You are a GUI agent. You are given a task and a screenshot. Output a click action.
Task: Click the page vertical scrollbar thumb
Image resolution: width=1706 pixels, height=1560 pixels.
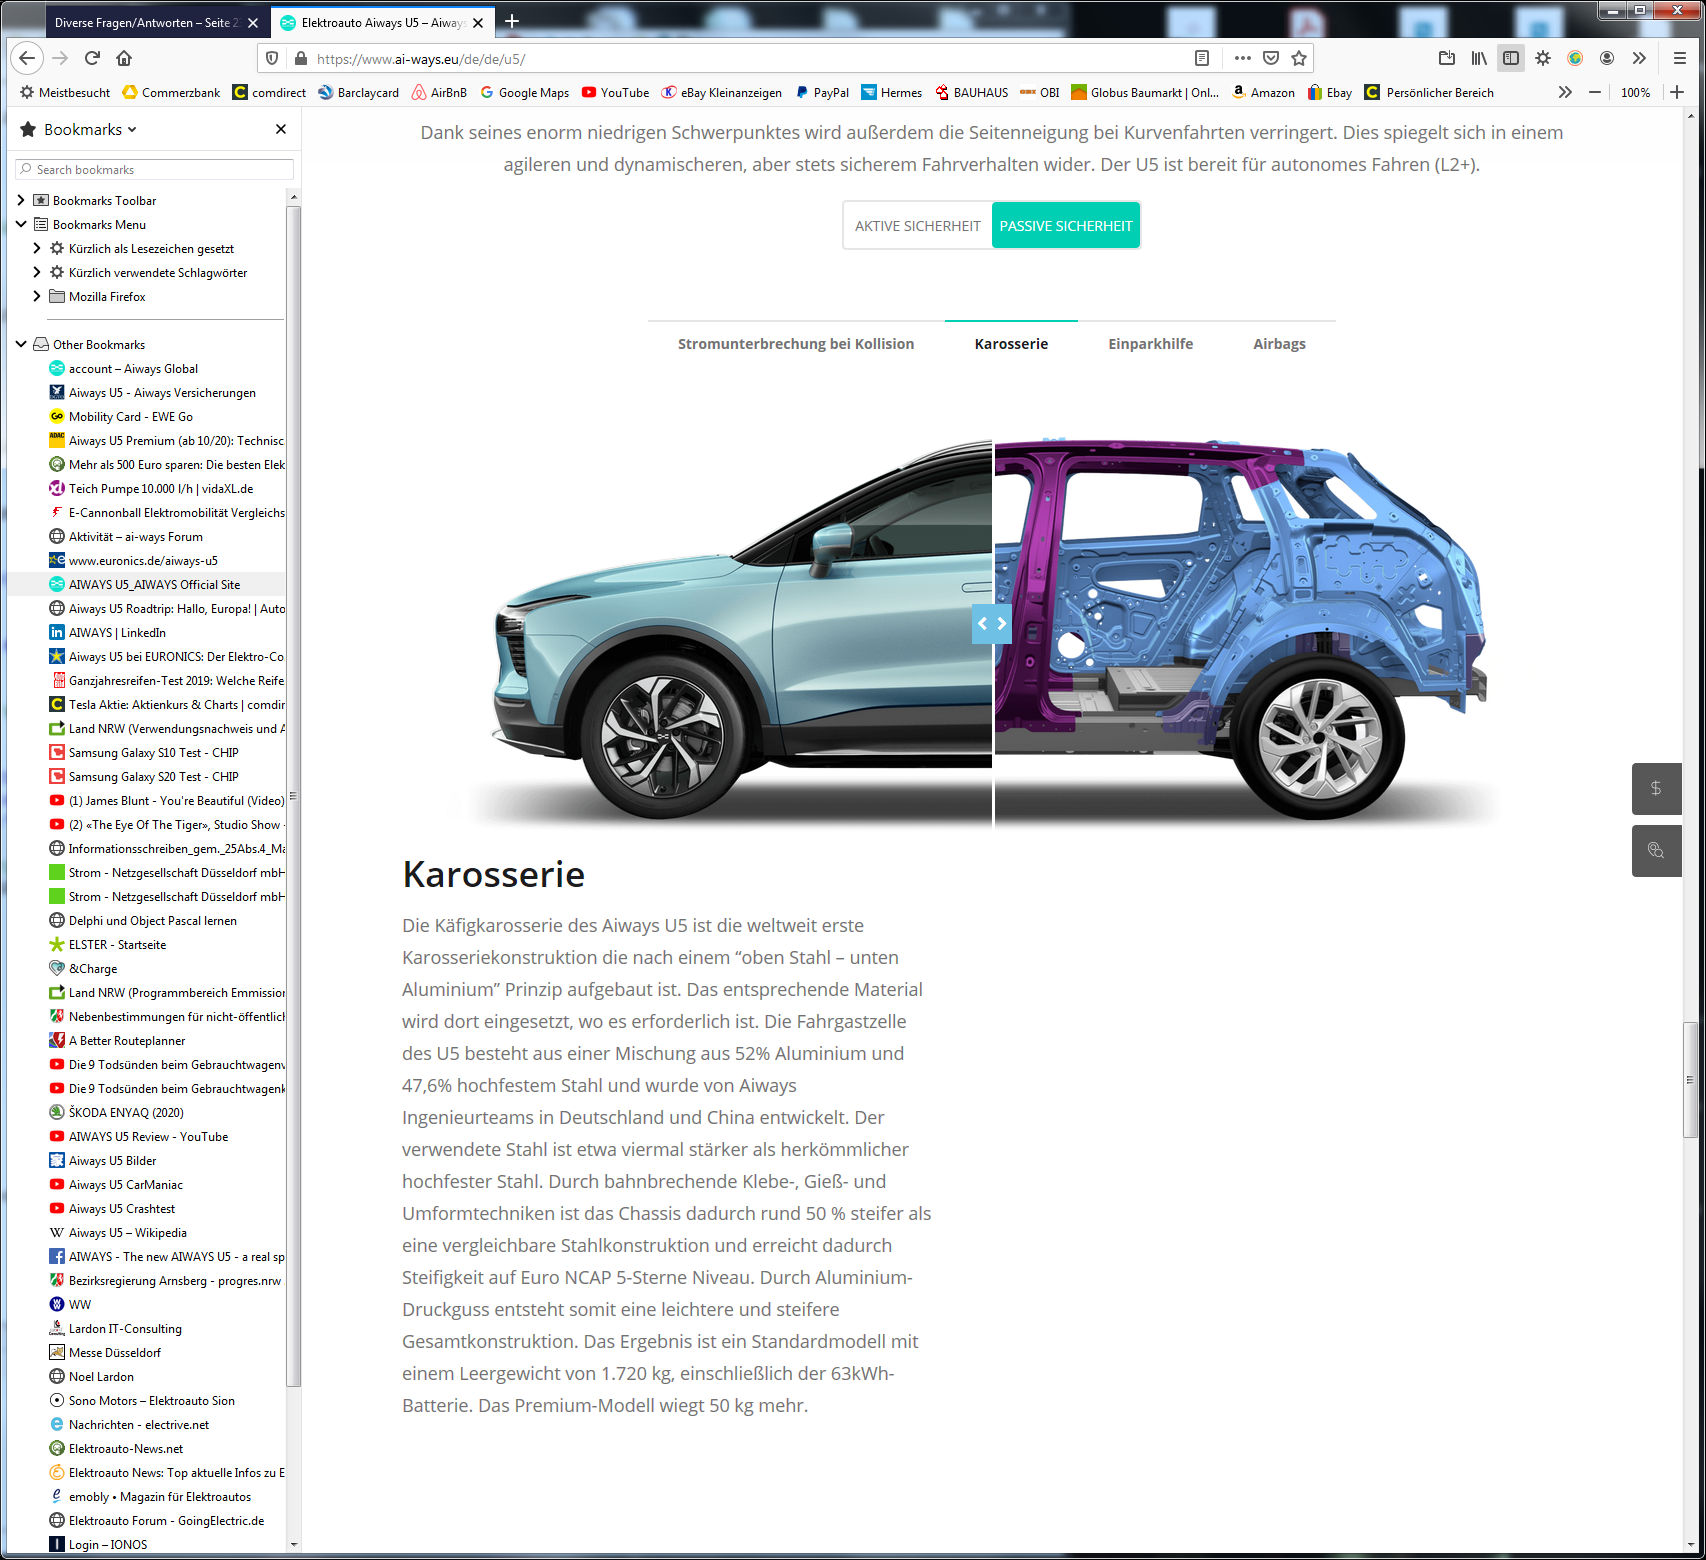pos(1690,1079)
